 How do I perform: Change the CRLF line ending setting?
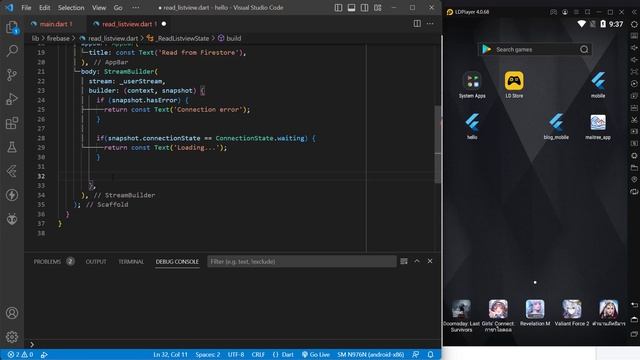coord(258,355)
